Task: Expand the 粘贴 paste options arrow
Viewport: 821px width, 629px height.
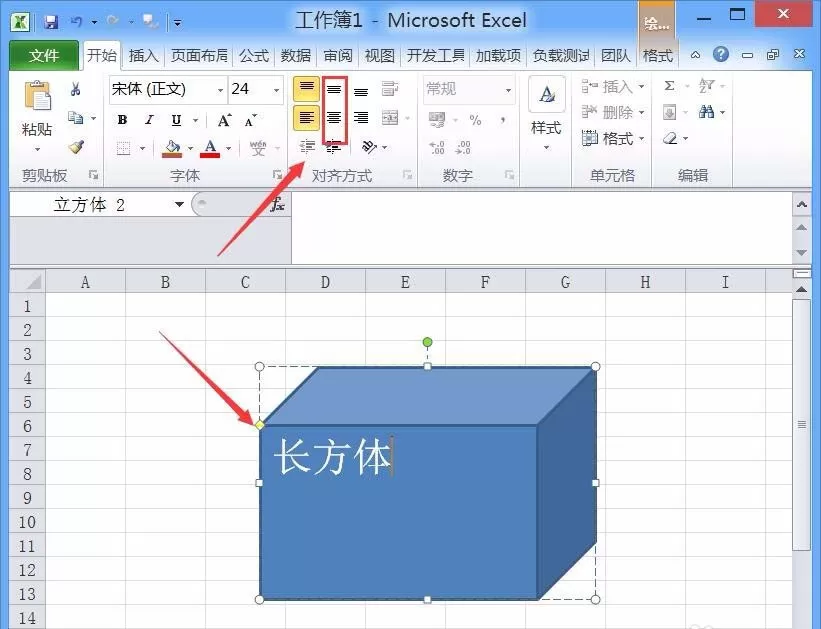Action: 37,149
